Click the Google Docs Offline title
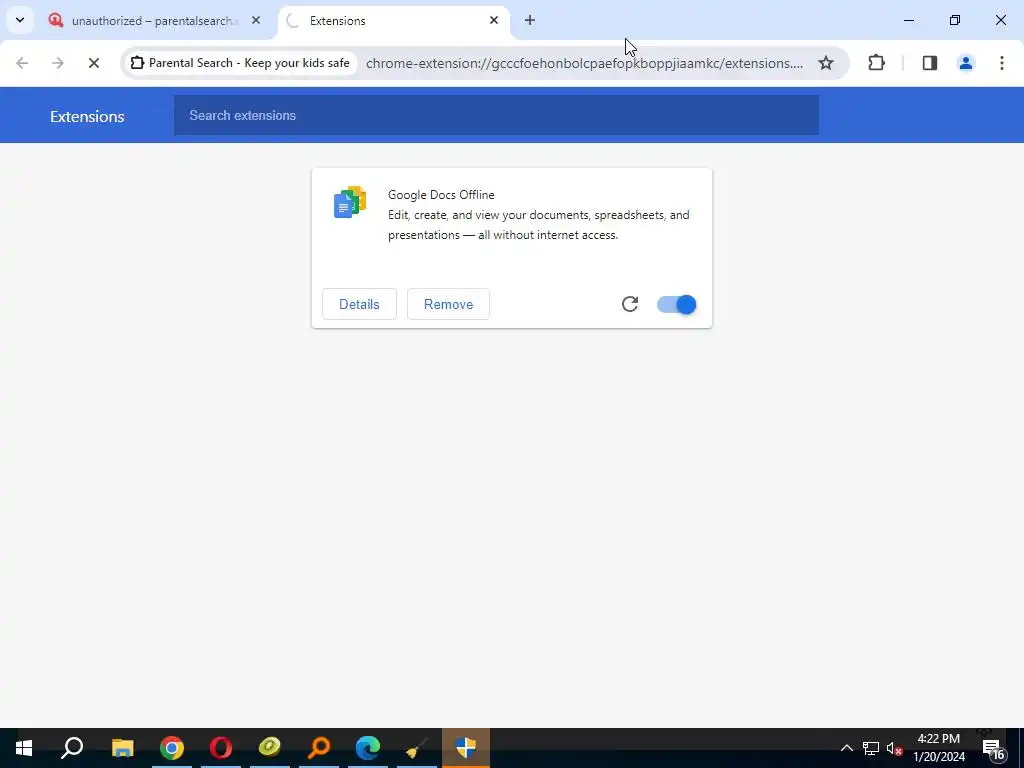Image resolution: width=1024 pixels, height=768 pixels. pyautogui.click(x=441, y=195)
